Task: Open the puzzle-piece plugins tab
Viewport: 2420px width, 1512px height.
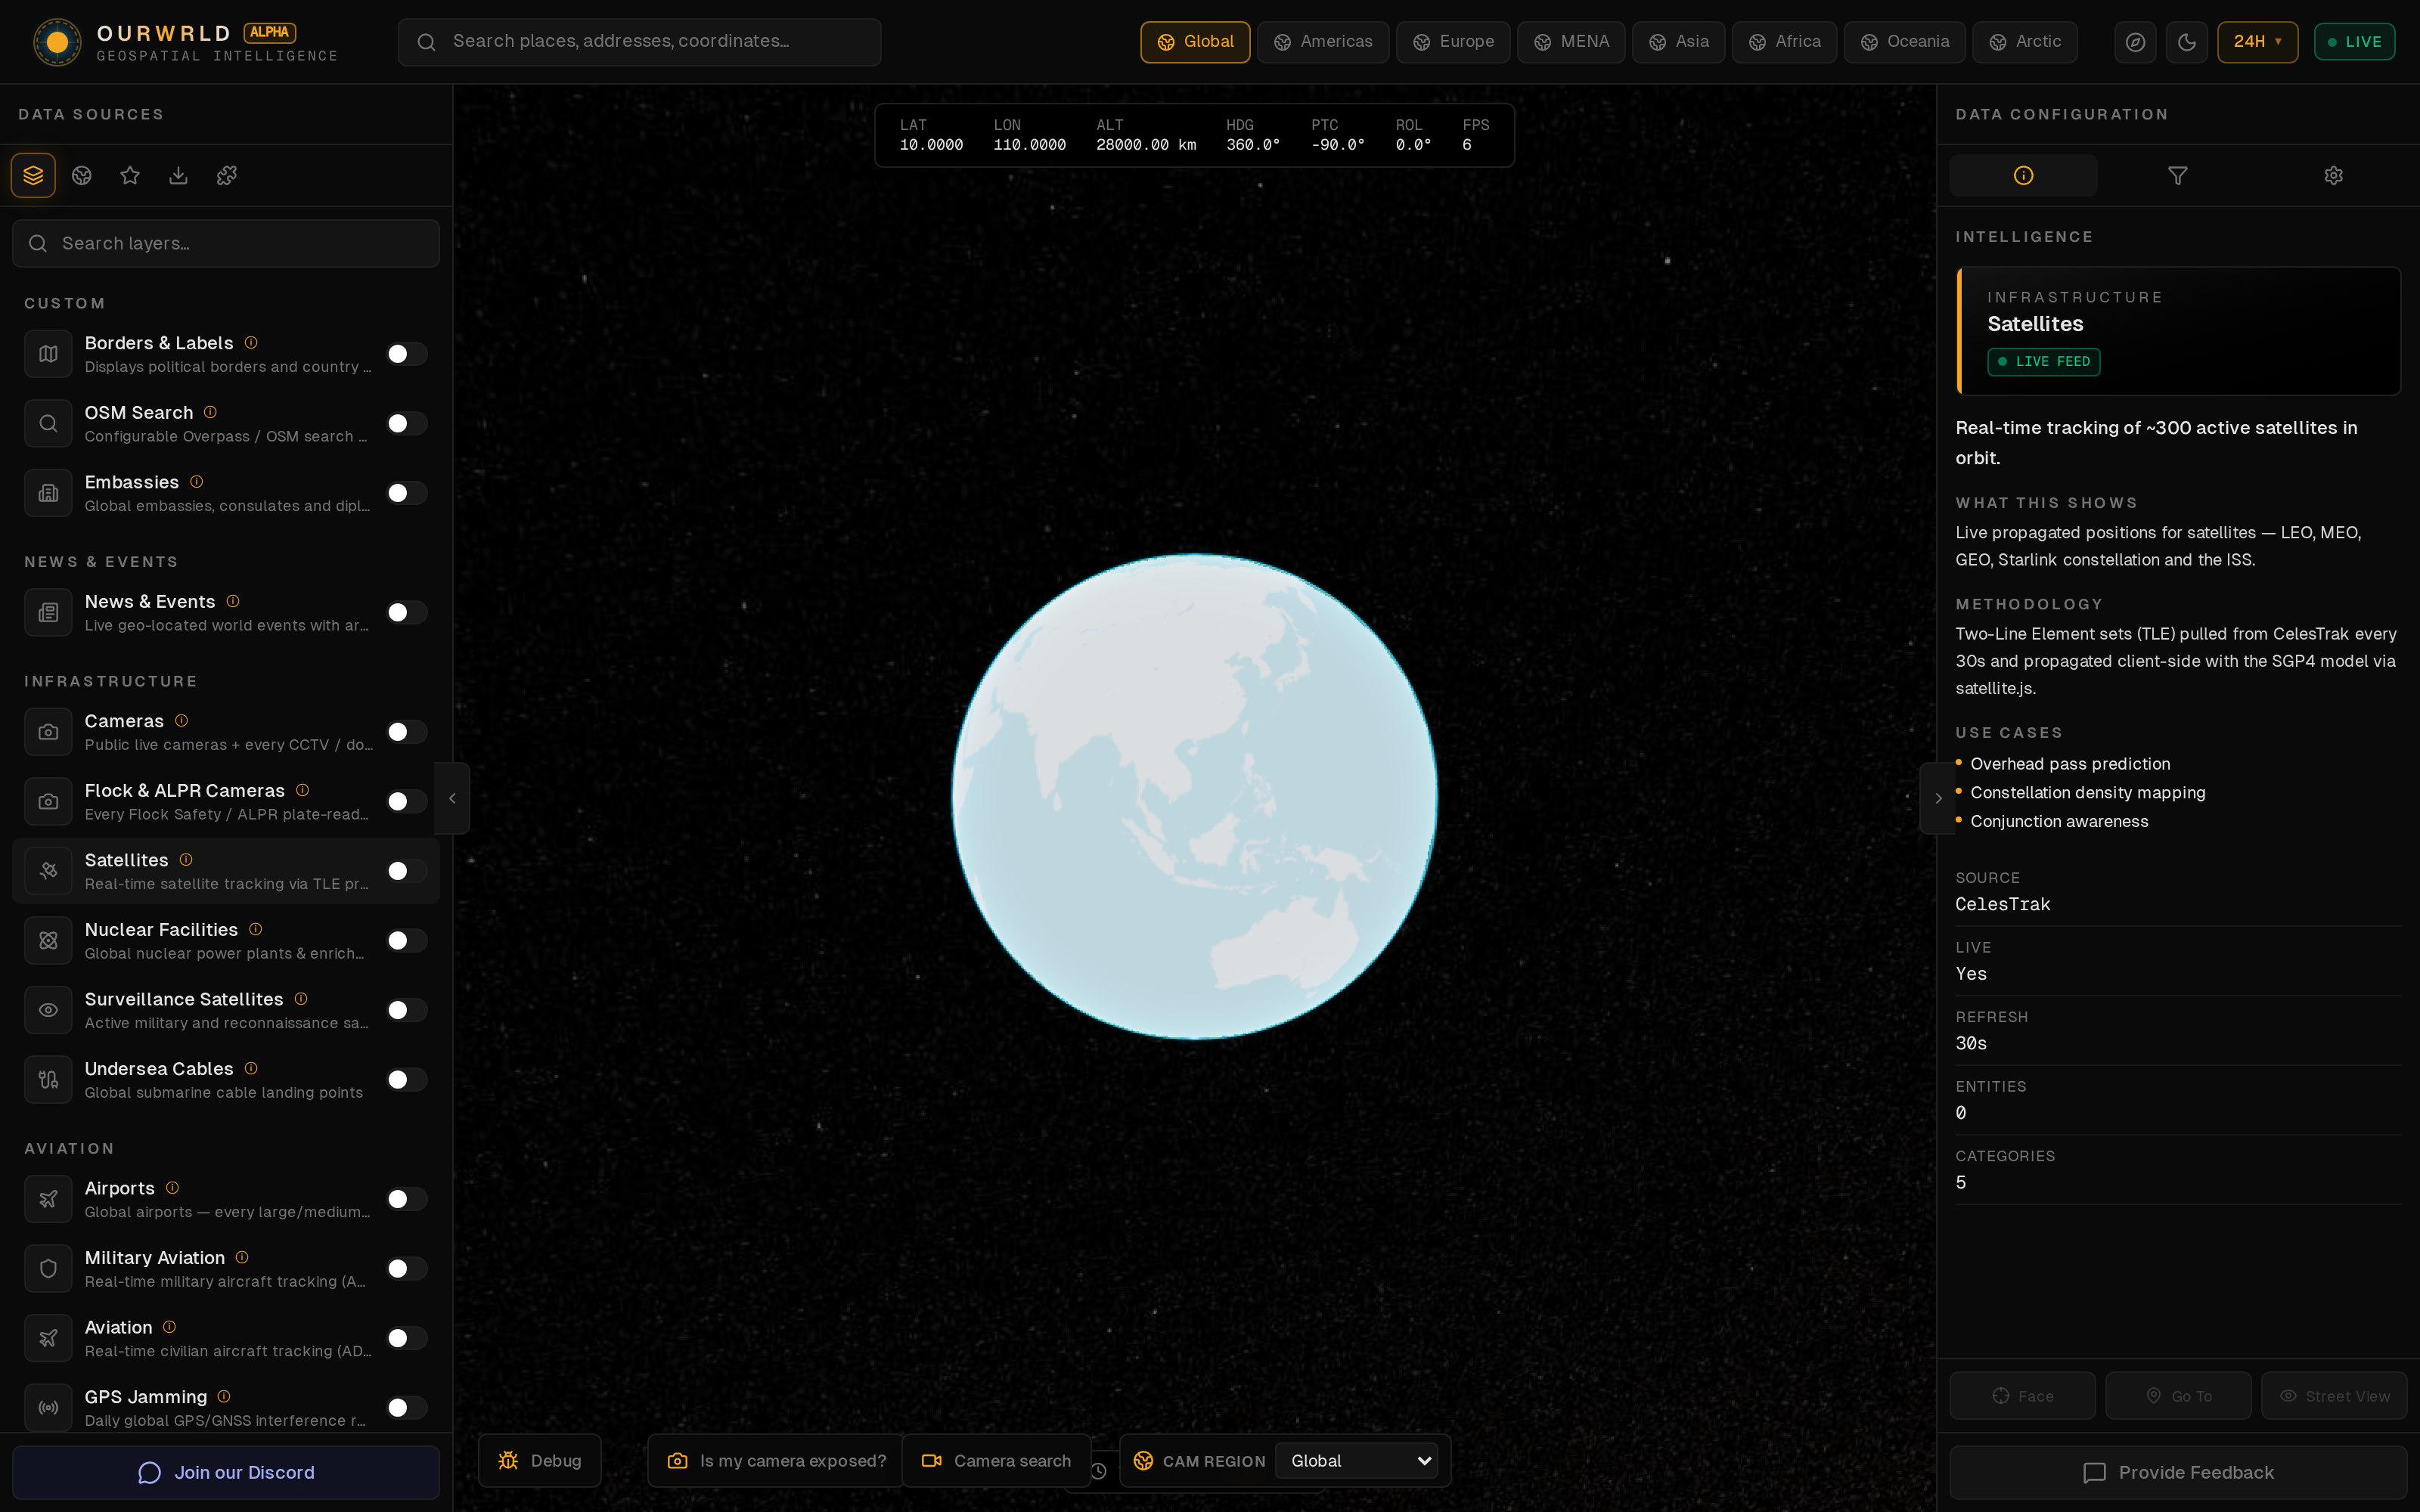Action: (227, 176)
